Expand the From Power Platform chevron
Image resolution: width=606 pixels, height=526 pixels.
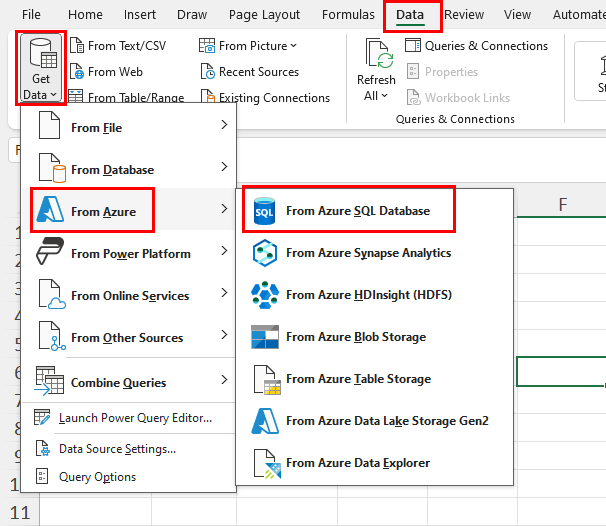click(x=224, y=250)
